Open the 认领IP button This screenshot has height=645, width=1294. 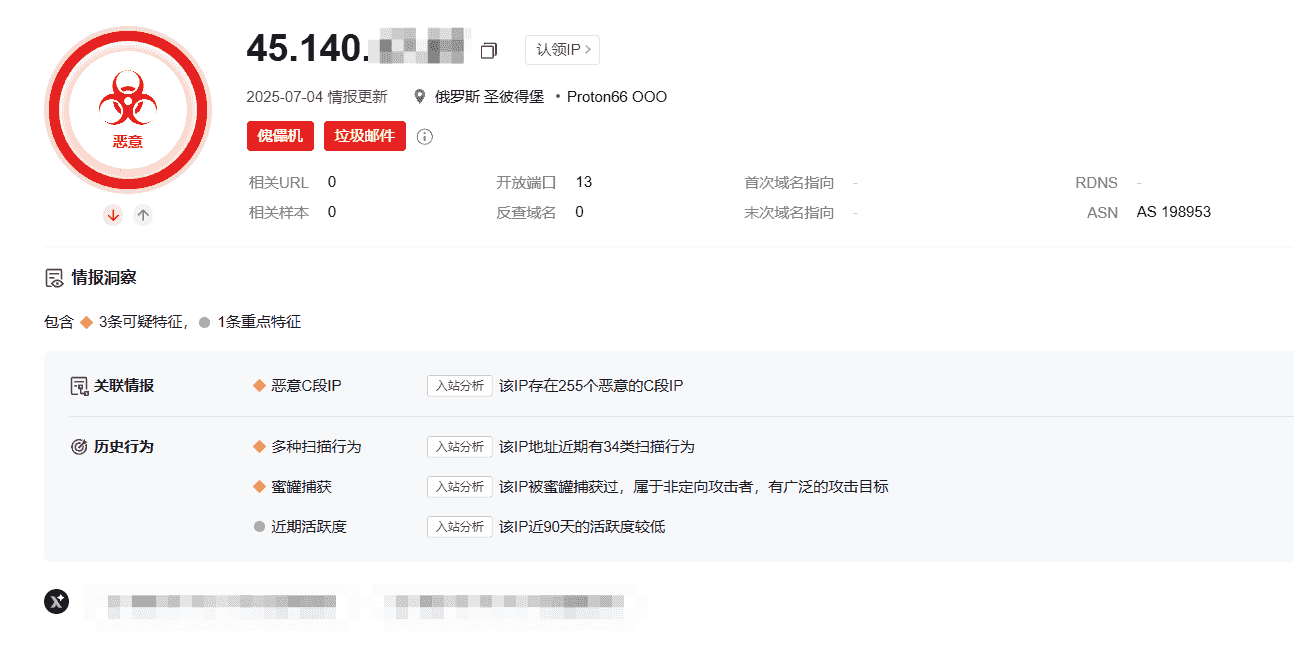tap(562, 50)
